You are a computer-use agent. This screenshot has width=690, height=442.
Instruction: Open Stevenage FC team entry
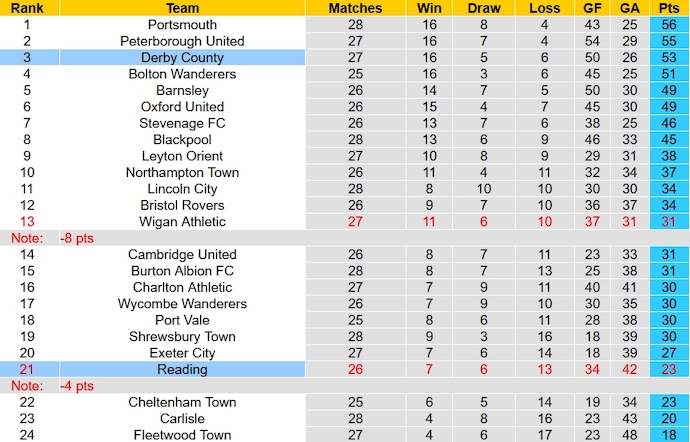click(182, 123)
